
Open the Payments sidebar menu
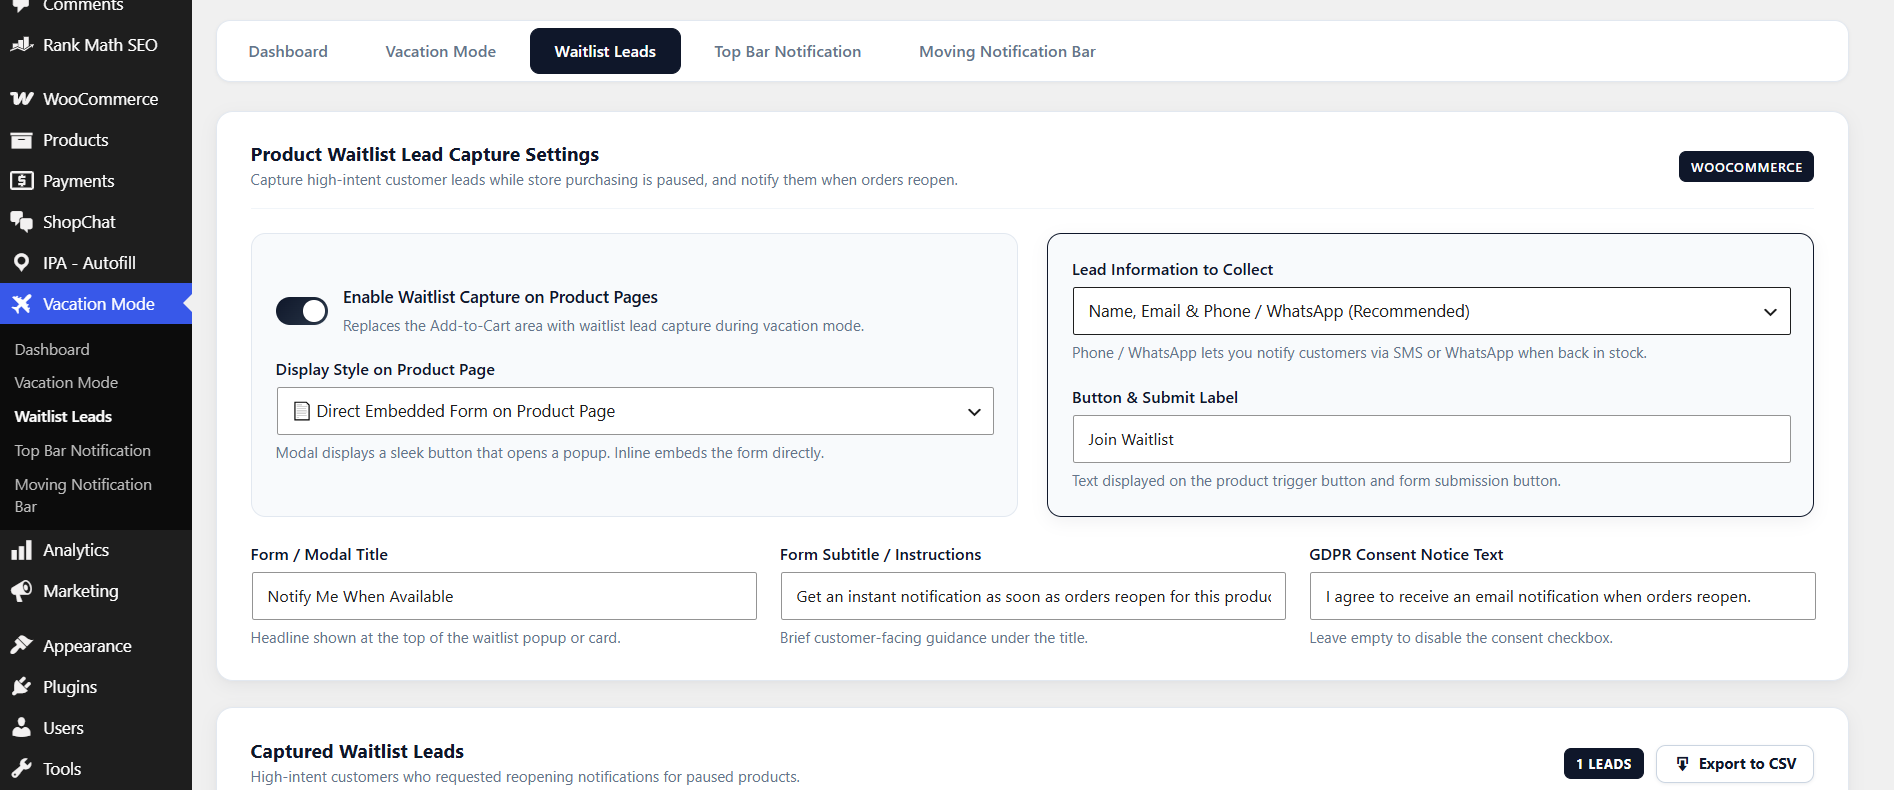pyautogui.click(x=96, y=181)
